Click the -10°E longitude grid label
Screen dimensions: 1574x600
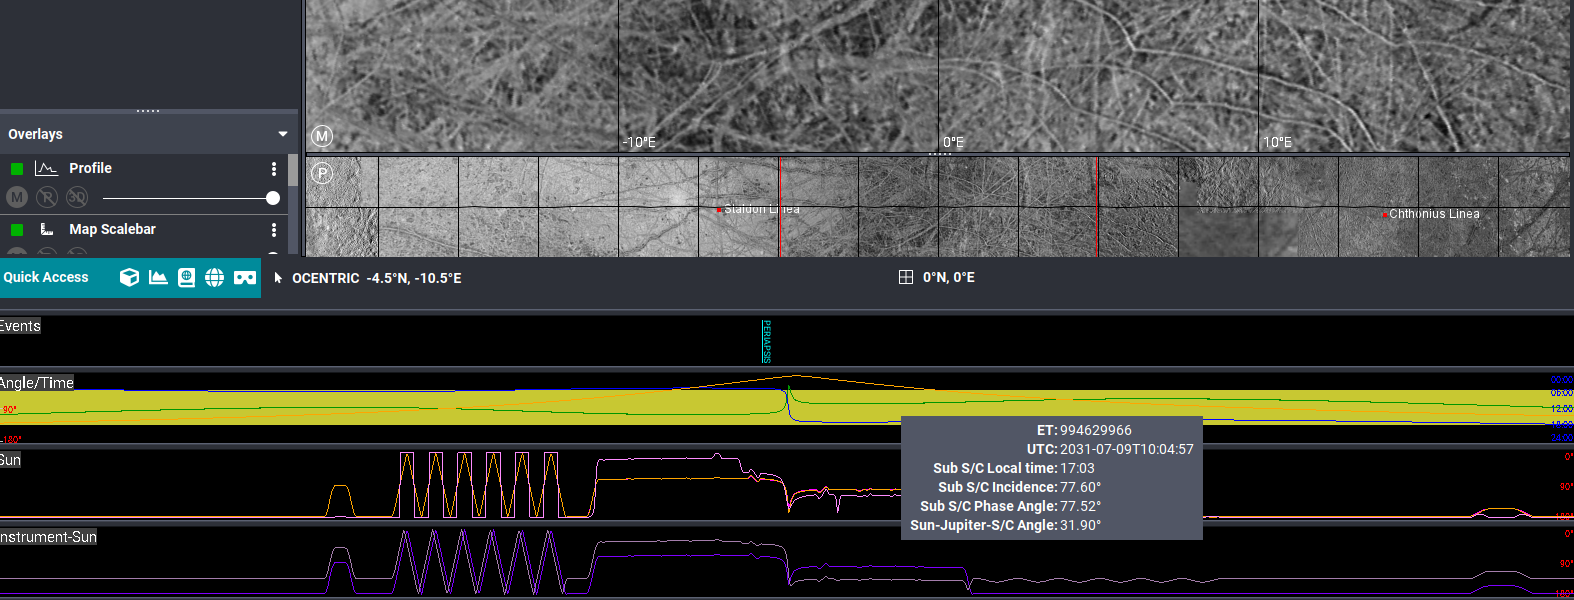click(x=639, y=142)
